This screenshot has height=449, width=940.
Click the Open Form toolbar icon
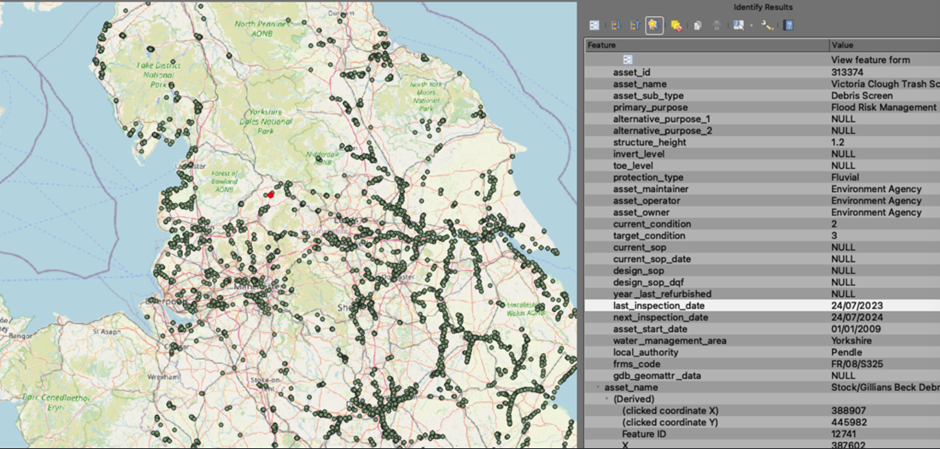594,25
